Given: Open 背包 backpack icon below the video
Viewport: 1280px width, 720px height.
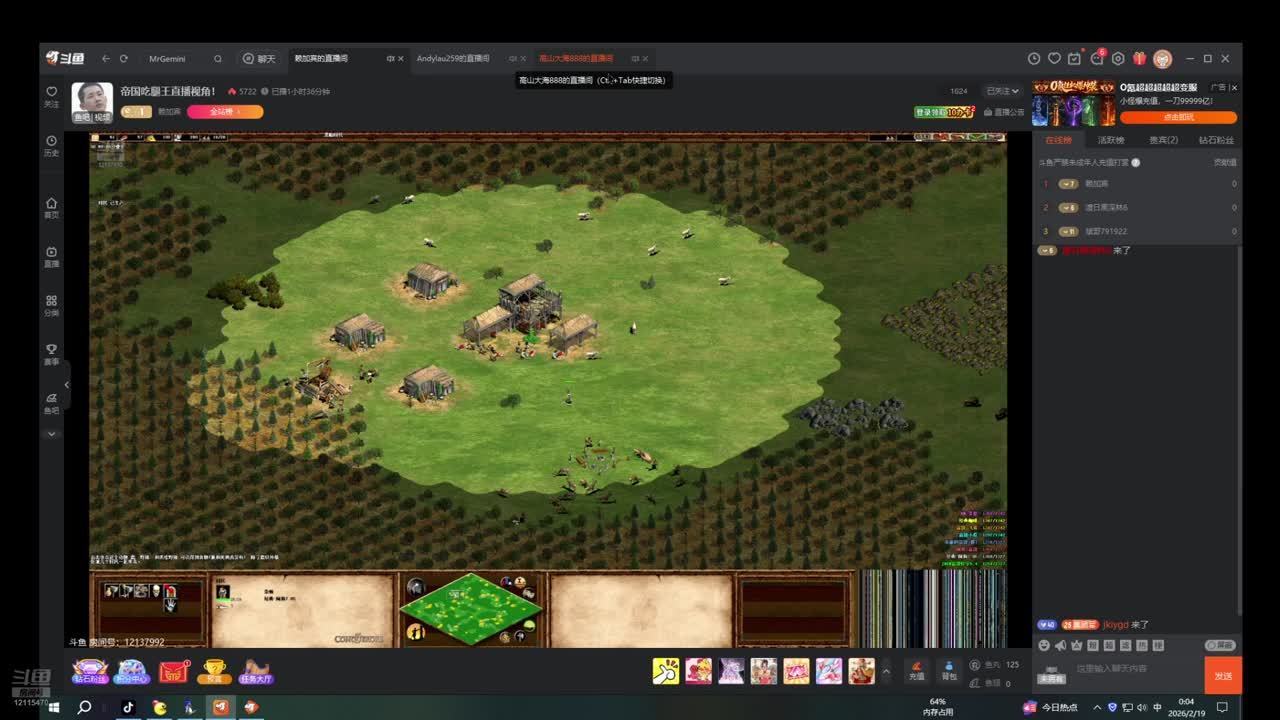Looking at the screenshot, I should tap(949, 670).
